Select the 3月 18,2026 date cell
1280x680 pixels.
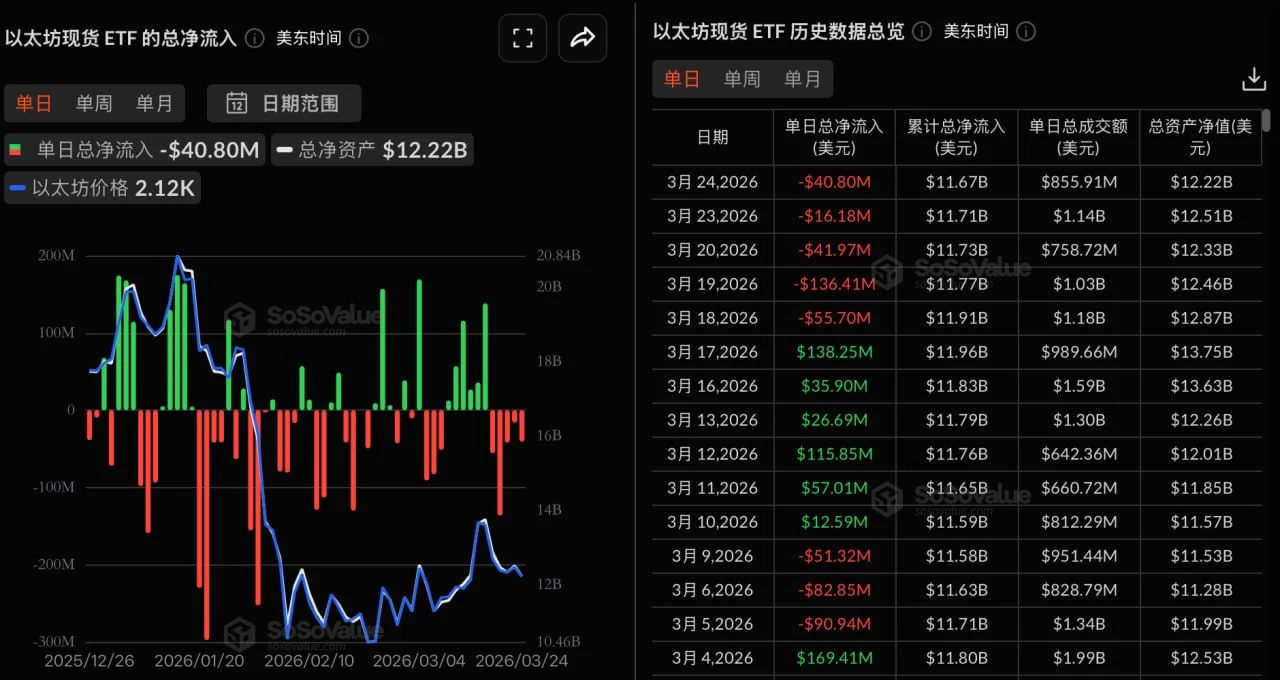point(712,318)
